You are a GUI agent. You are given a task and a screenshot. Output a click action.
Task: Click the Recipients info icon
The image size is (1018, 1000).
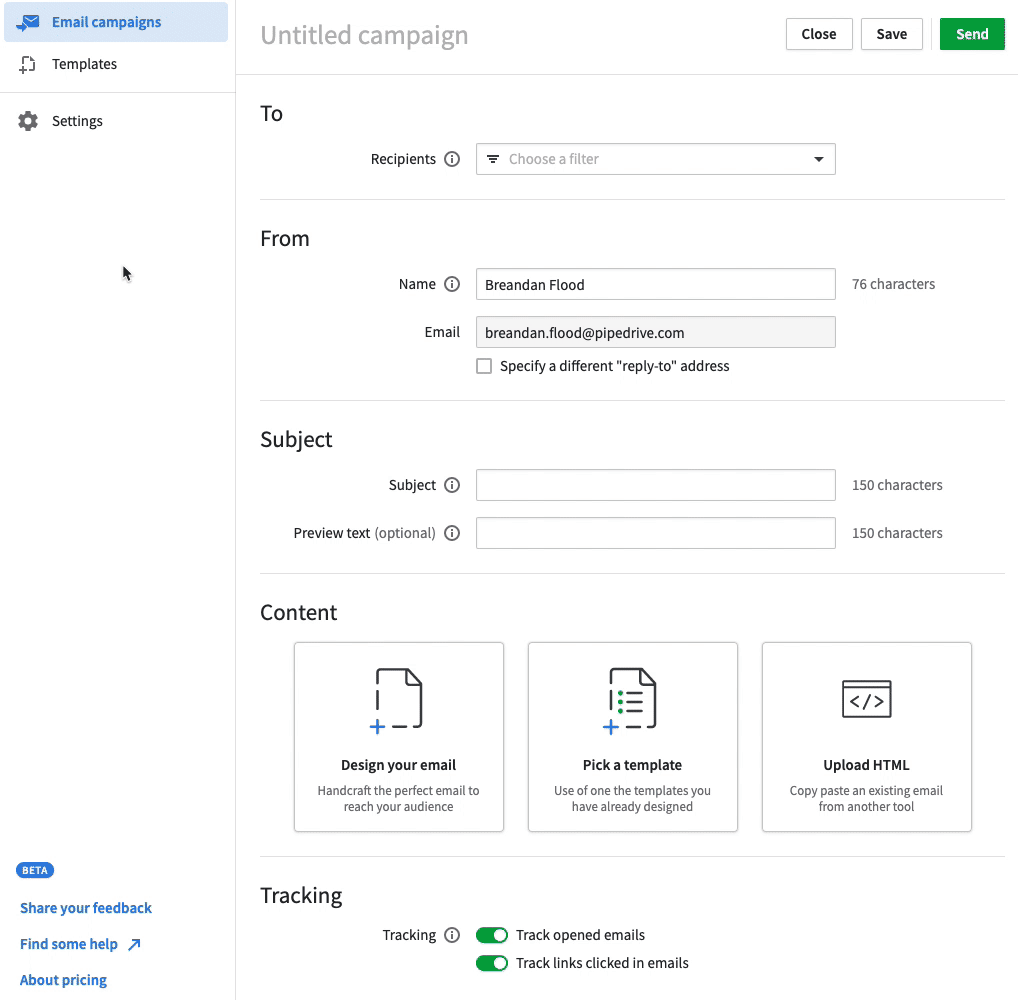[452, 158]
